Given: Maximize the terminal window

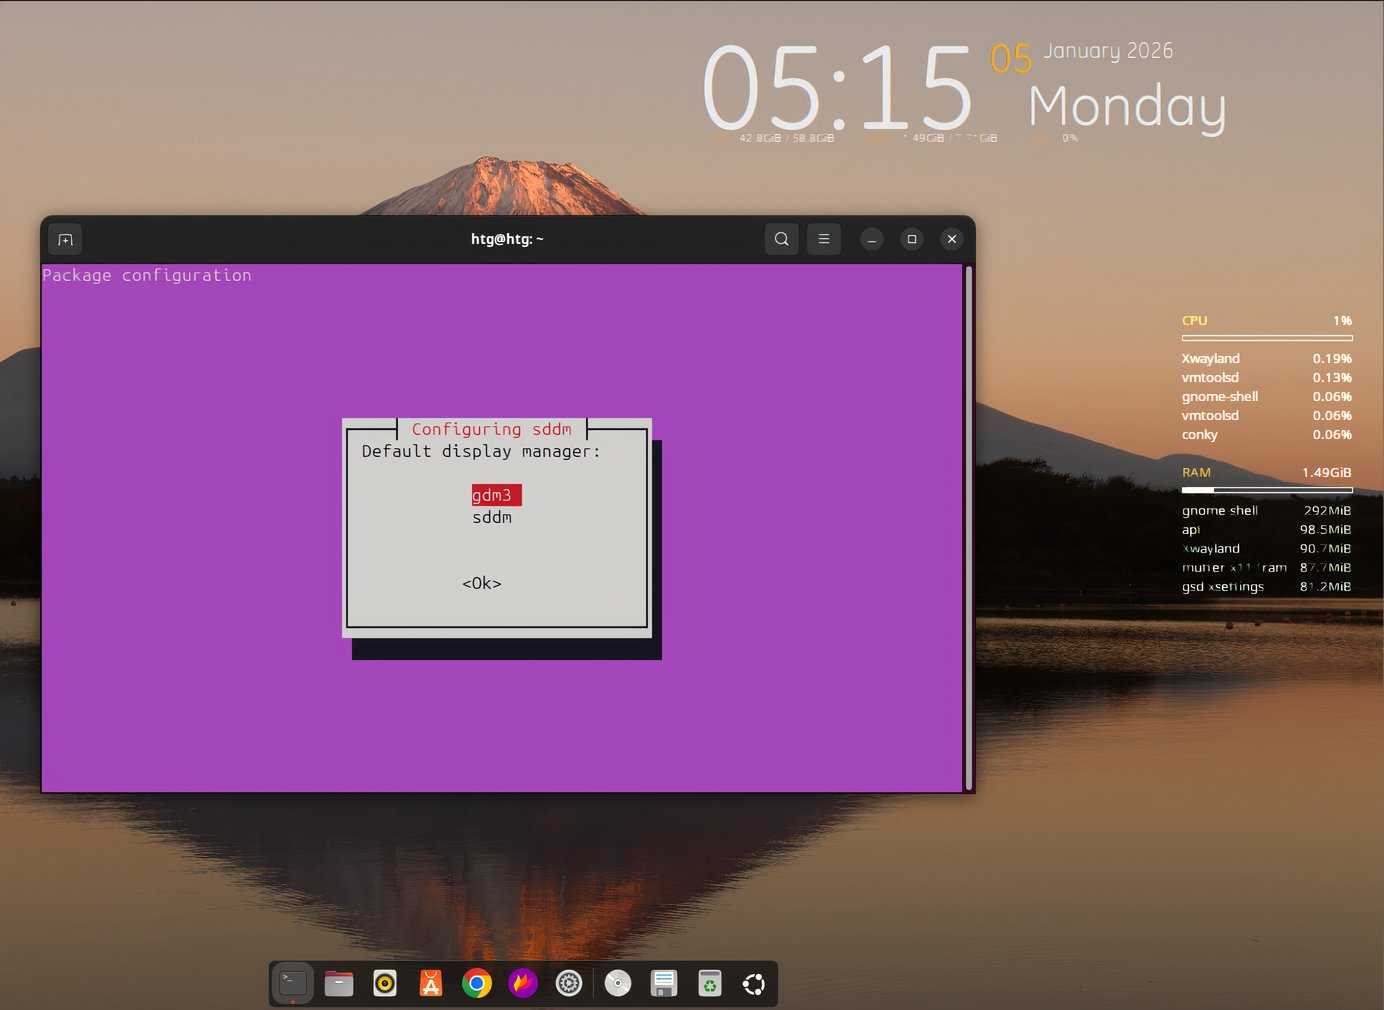Looking at the screenshot, I should pos(912,239).
